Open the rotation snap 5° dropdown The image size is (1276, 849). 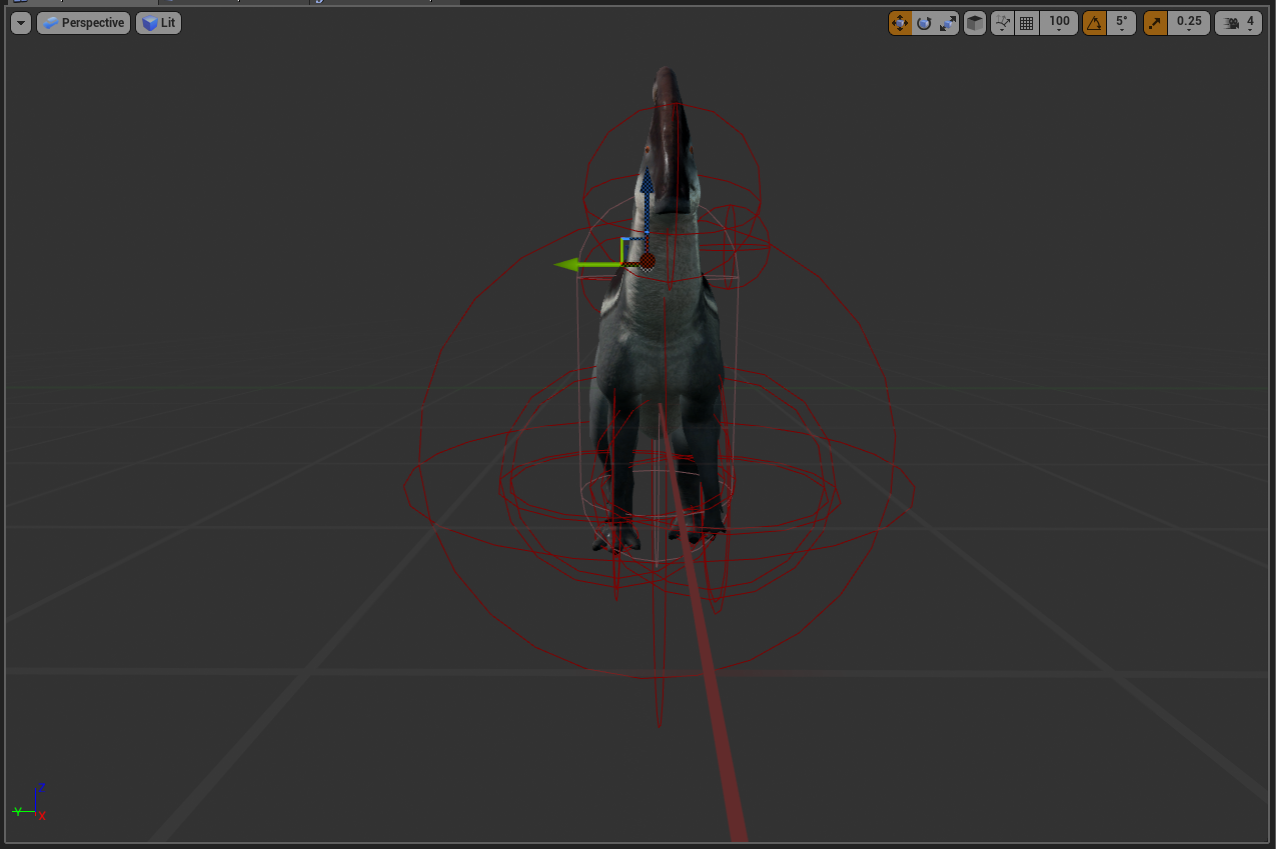pos(1122,23)
